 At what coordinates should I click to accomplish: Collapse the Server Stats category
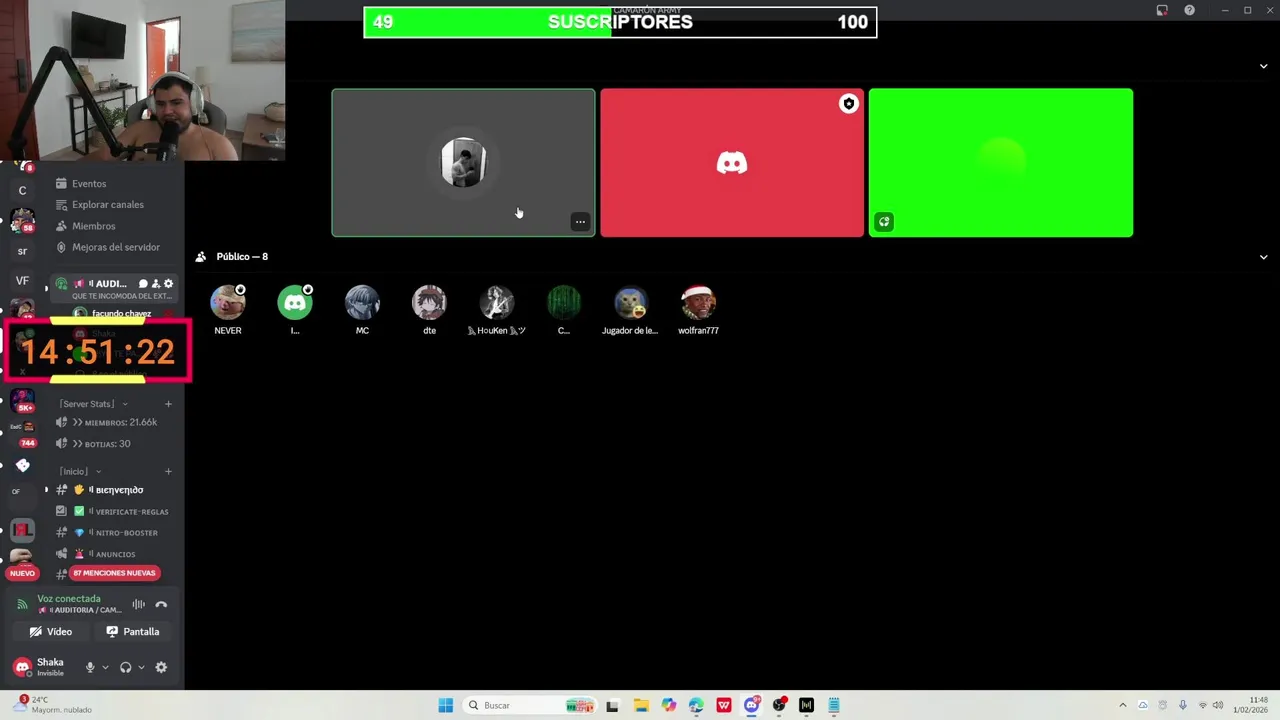coord(93,404)
